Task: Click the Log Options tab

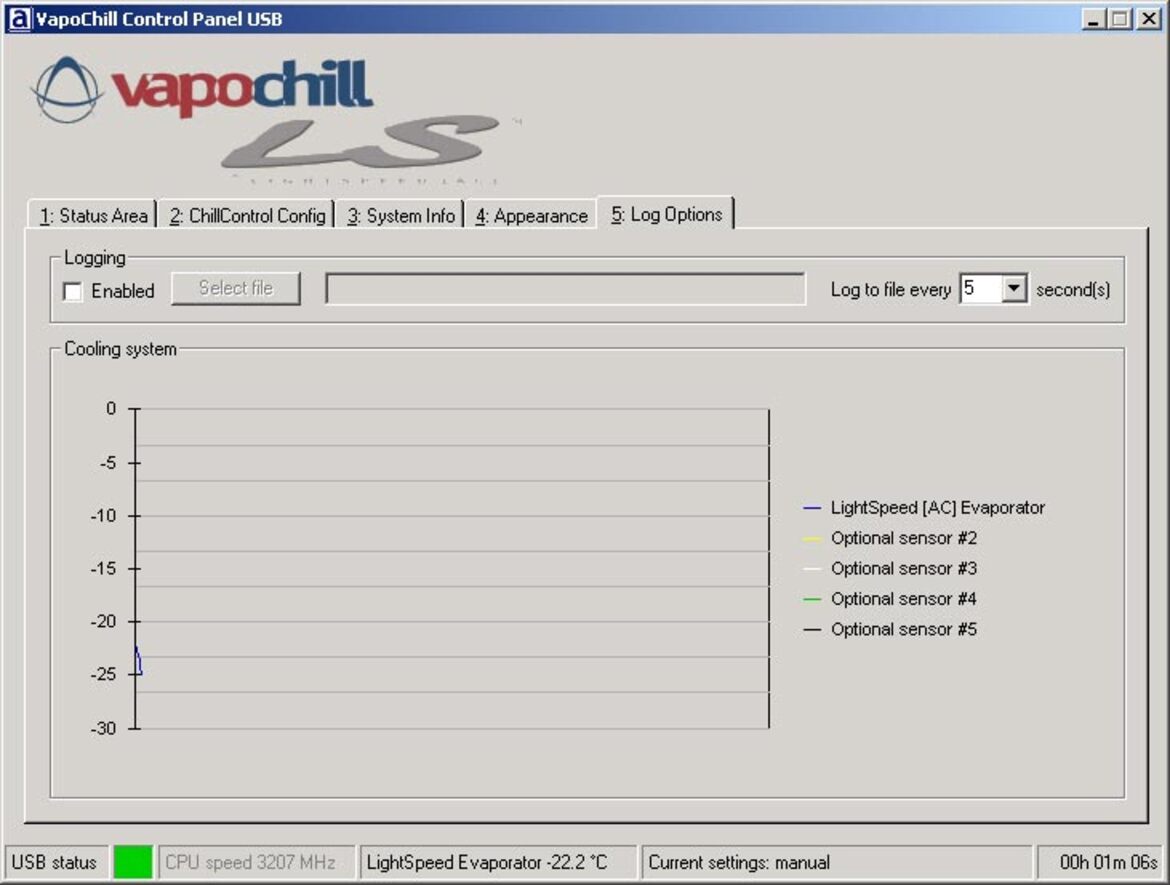Action: [x=666, y=214]
